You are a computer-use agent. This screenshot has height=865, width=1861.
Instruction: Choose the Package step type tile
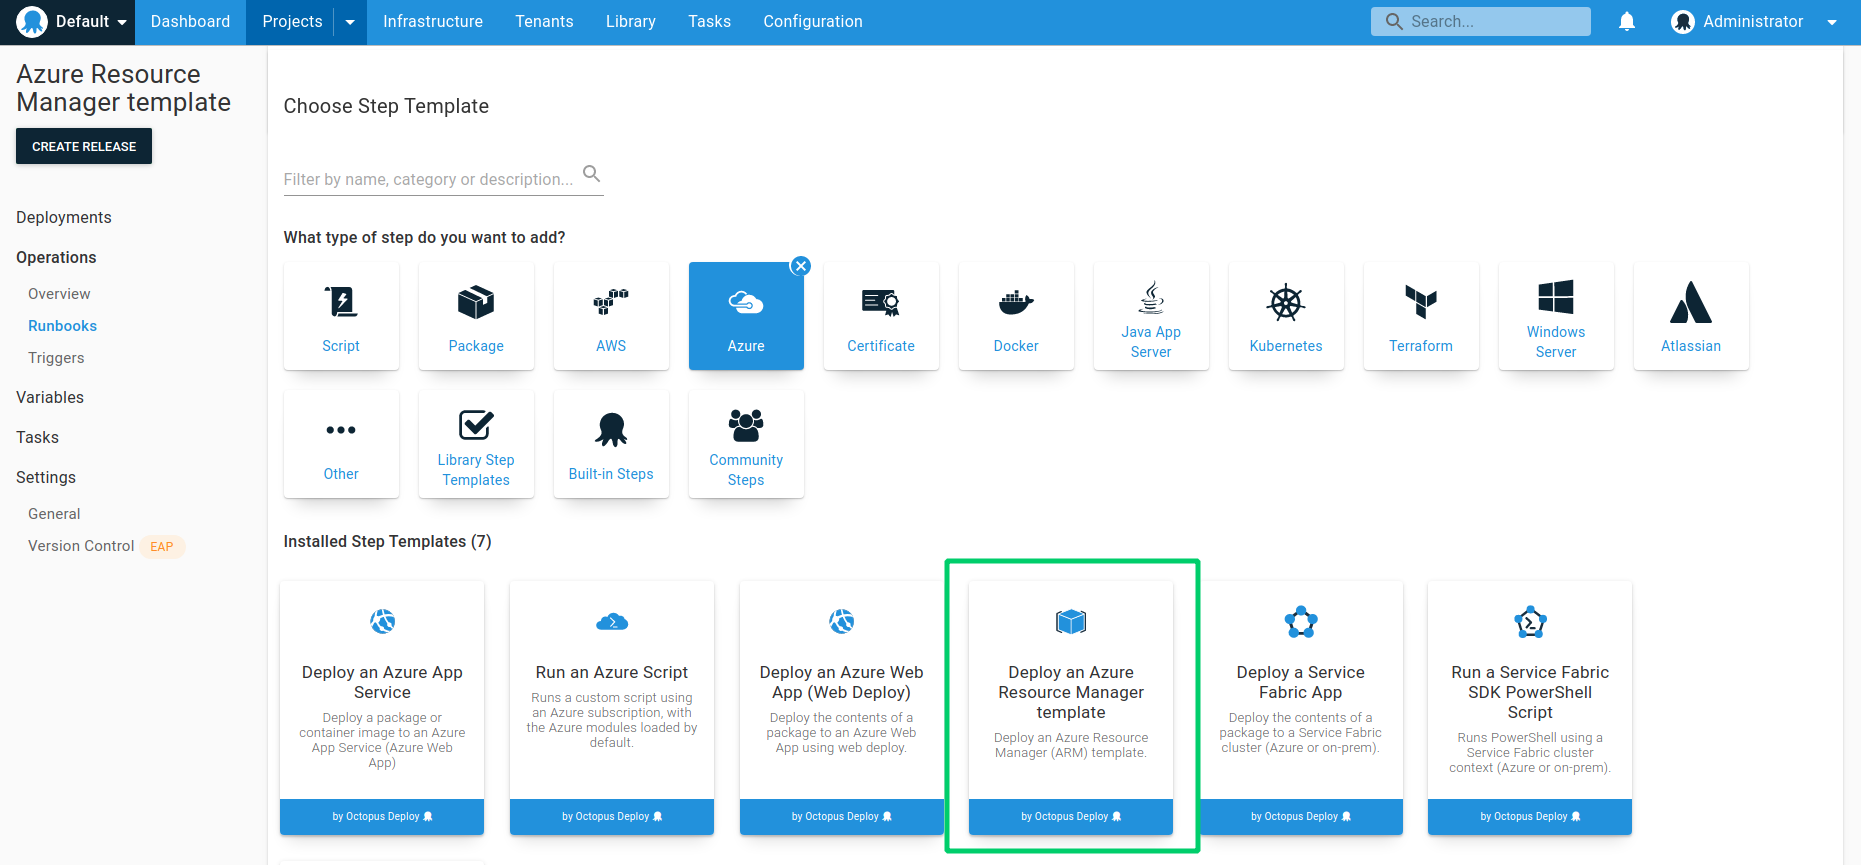476,316
